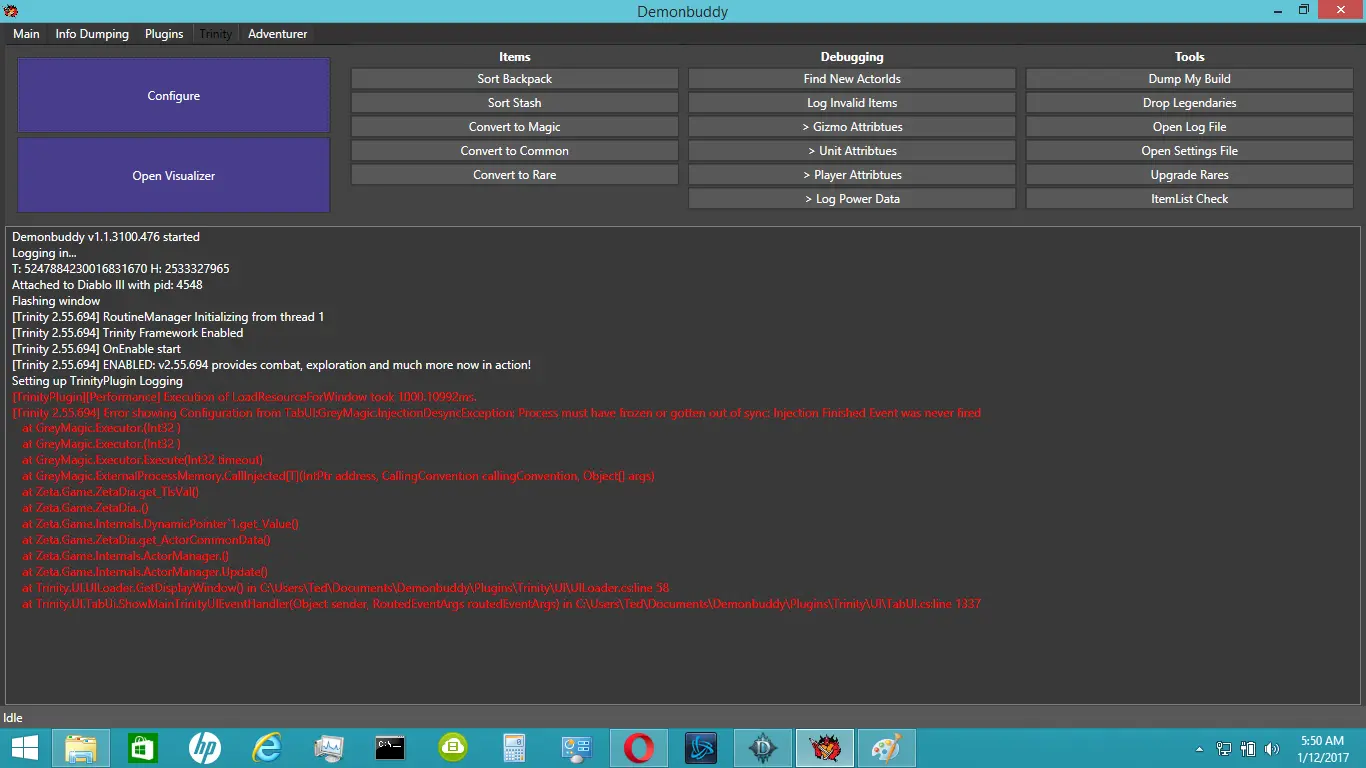Click the Open Visualizer button
The width and height of the screenshot is (1366, 768).
click(x=174, y=176)
